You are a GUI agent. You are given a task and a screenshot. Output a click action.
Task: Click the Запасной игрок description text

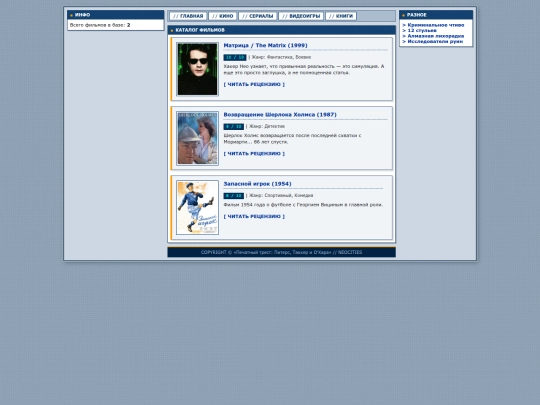tap(303, 205)
